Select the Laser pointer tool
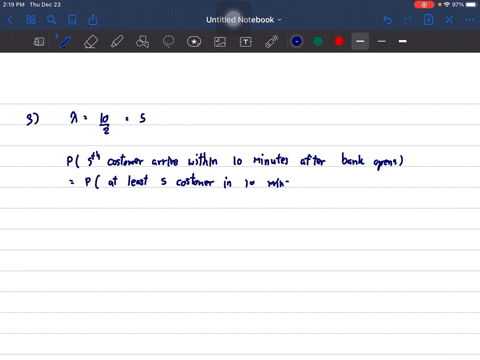The width and height of the screenshot is (480, 360). (x=272, y=42)
